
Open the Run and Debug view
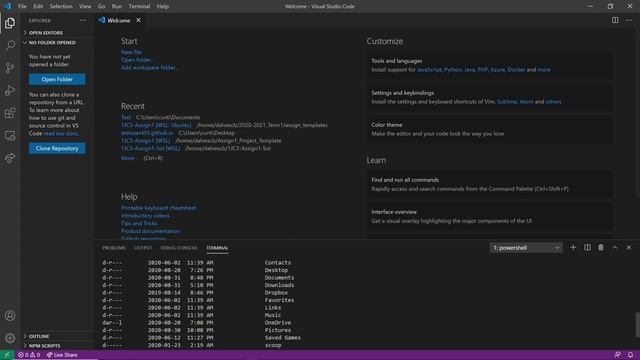10,90
